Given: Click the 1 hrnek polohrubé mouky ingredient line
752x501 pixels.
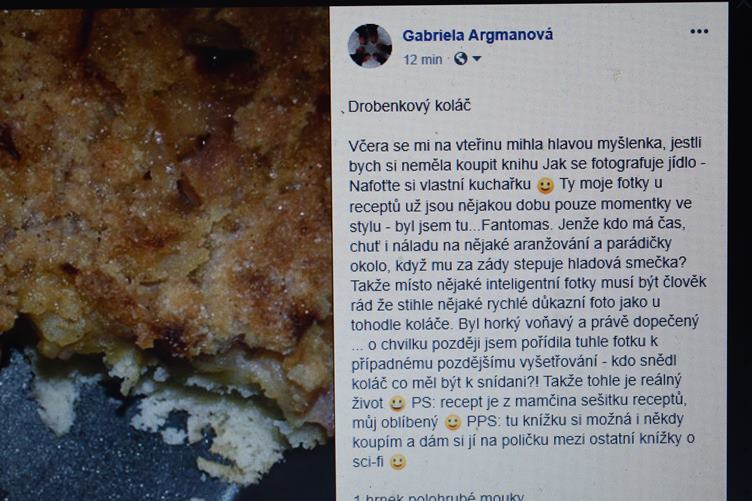Looking at the screenshot, I should pyautogui.click(x=439, y=497).
